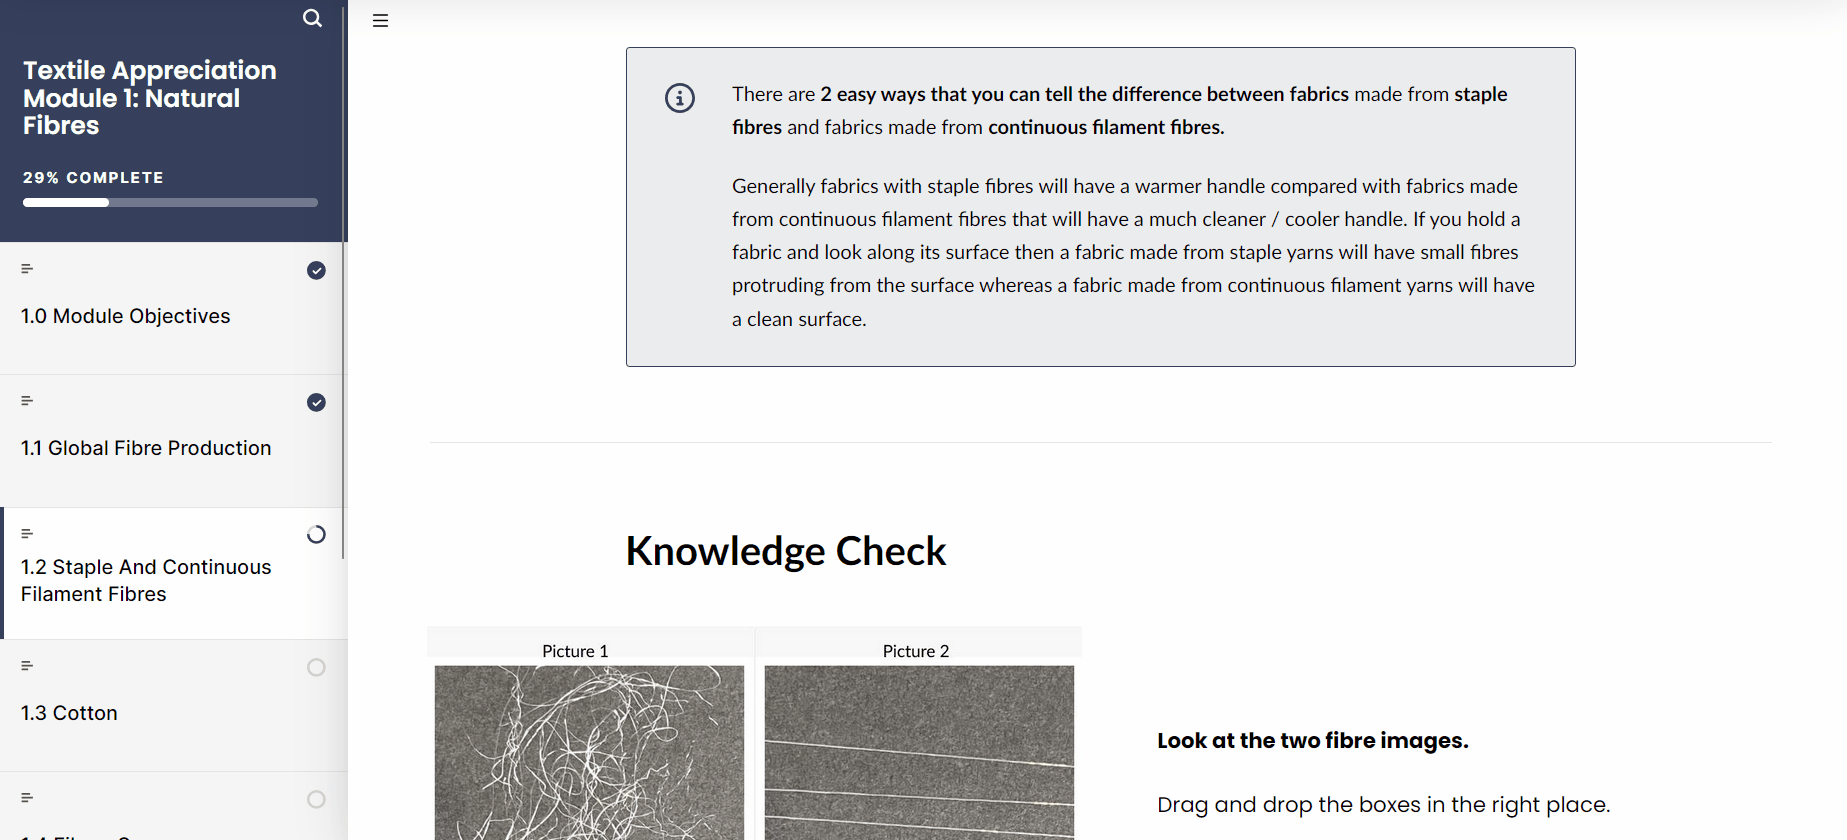Select 1.2 Staple And Continuous Filament Fibres
The width and height of the screenshot is (1847, 840).
tap(146, 580)
